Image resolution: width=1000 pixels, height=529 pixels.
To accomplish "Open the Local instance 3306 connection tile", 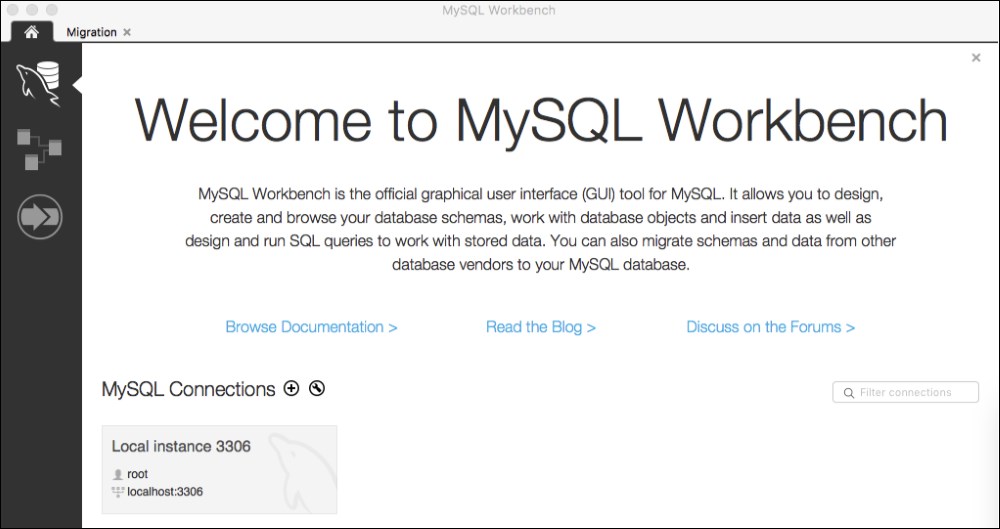I will [x=219, y=470].
